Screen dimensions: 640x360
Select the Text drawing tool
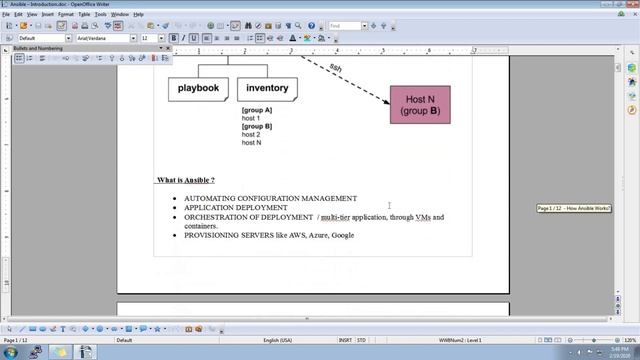coord(63,329)
